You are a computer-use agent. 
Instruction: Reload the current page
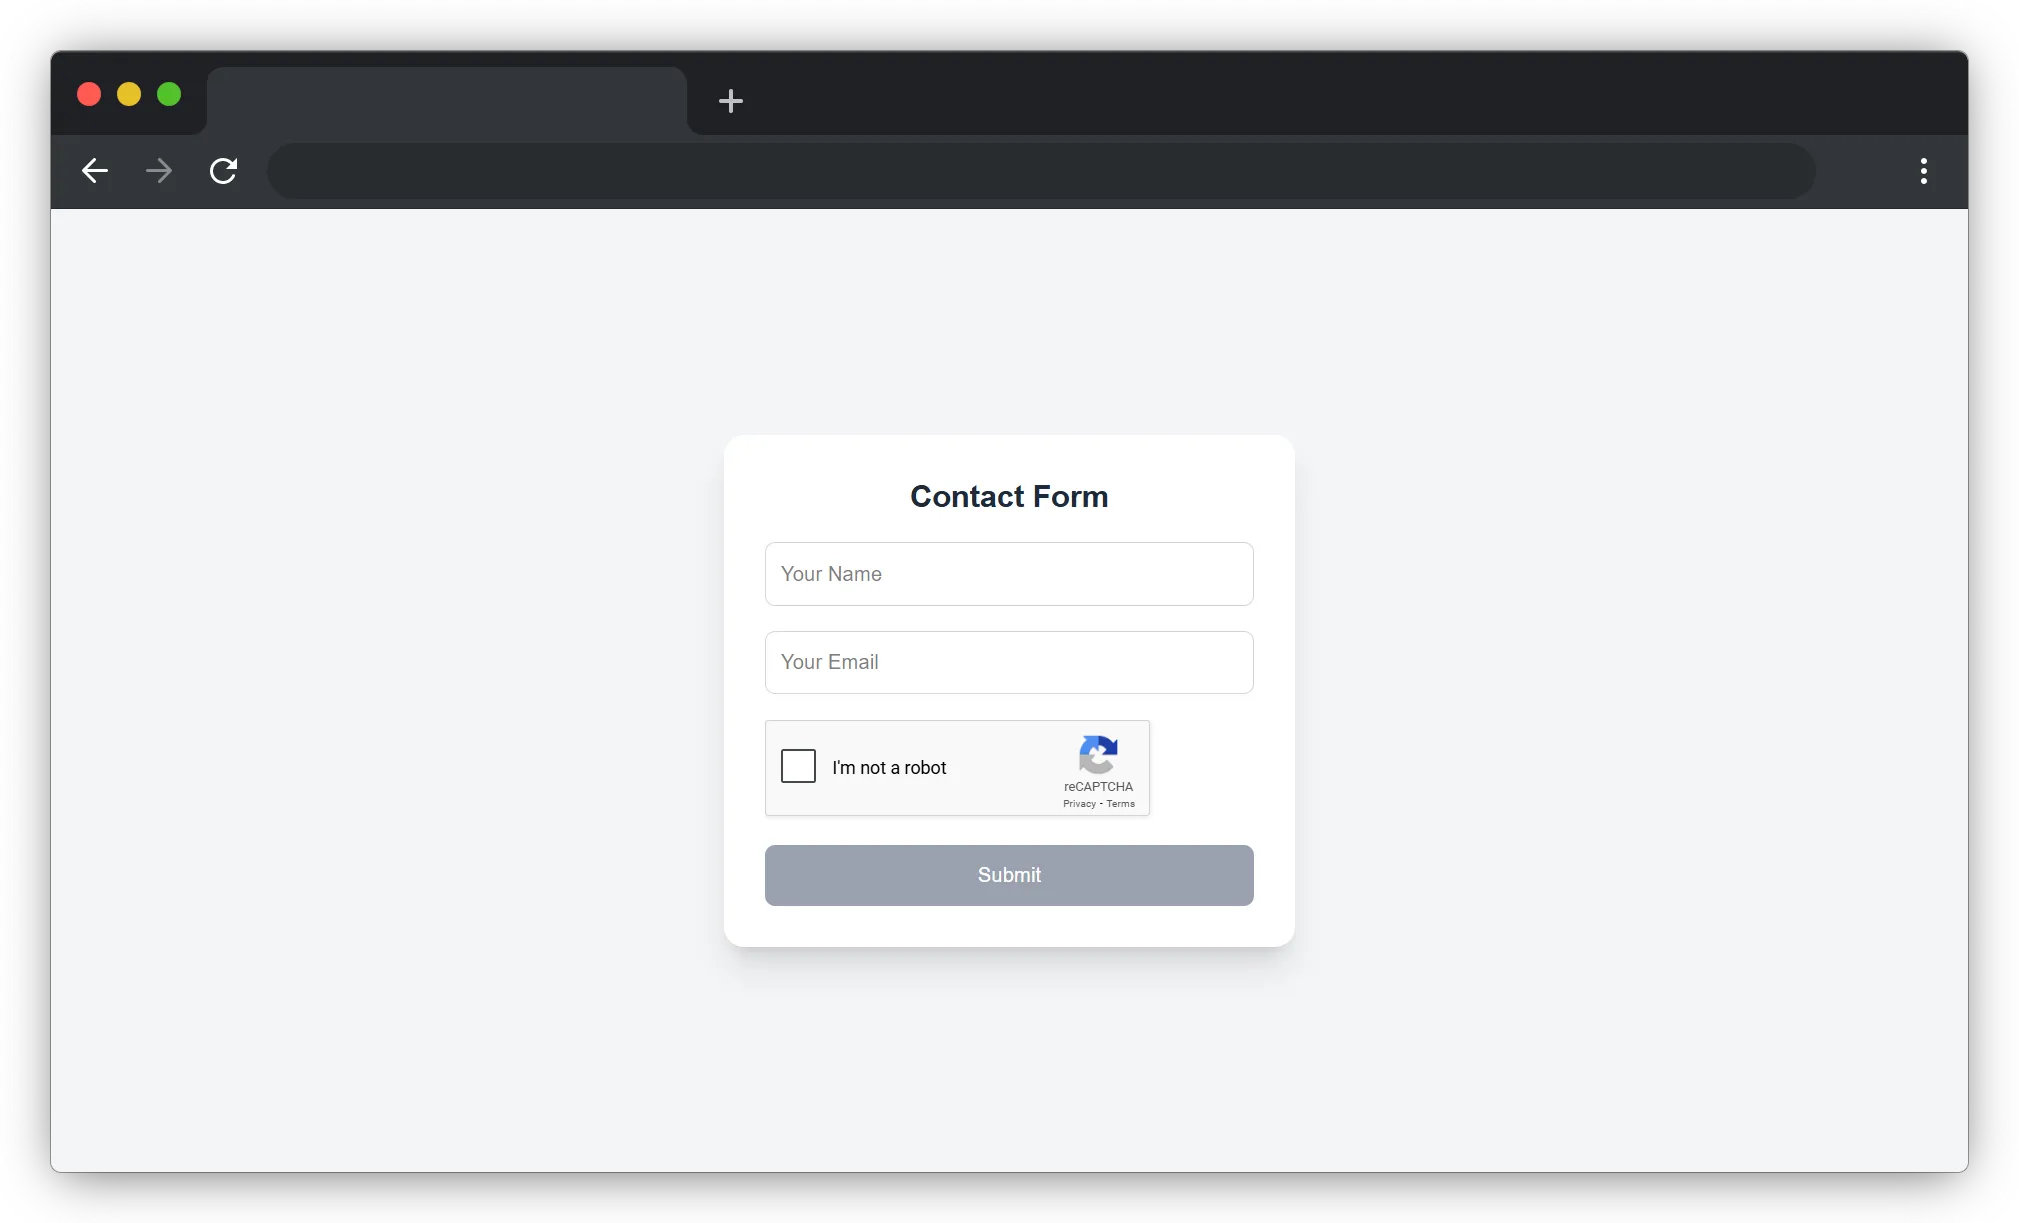[224, 171]
